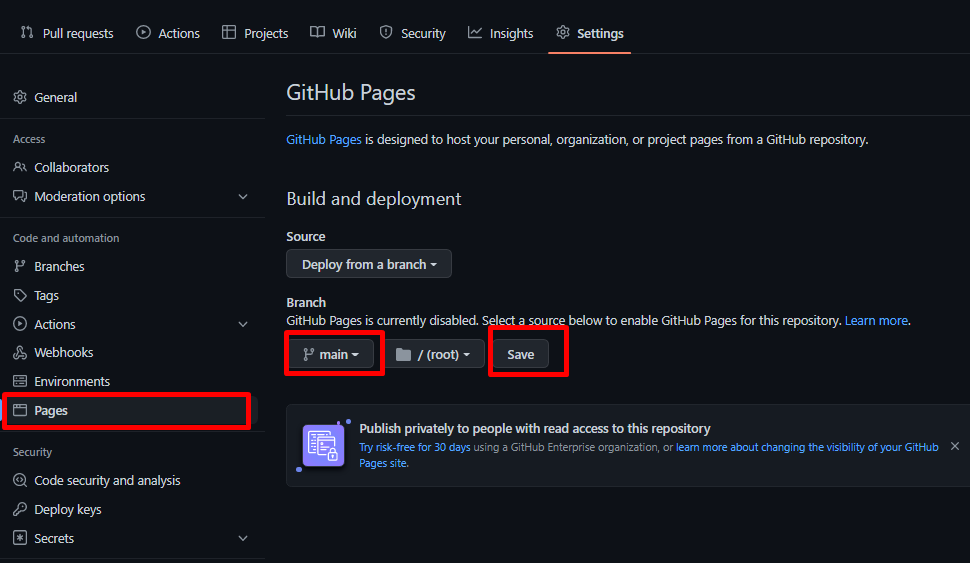Open the main branch dropdown
Viewport: 970px width, 563px height.
(x=331, y=355)
